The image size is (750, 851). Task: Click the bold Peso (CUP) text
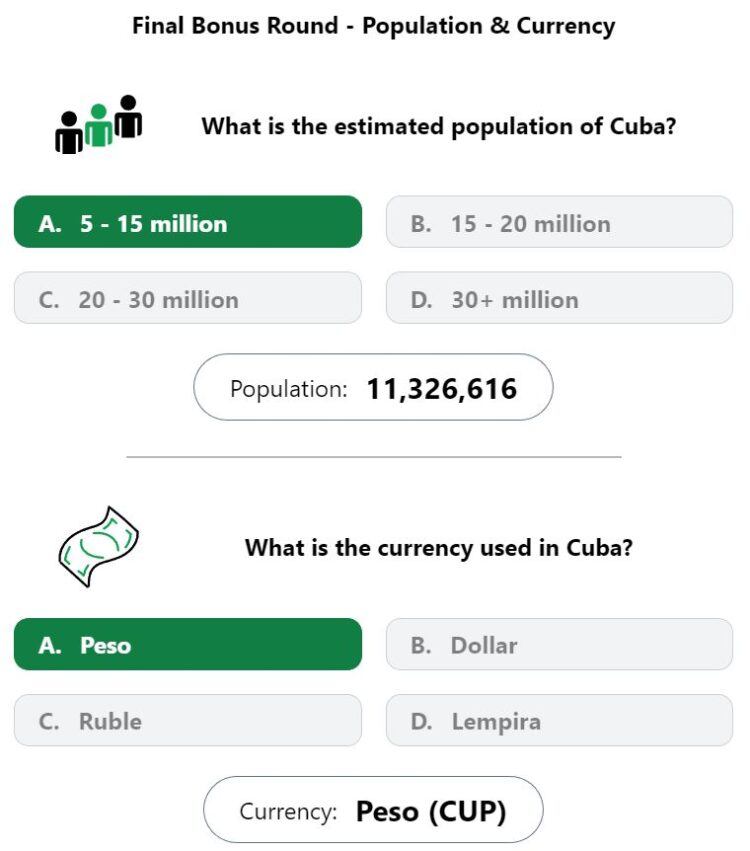pyautogui.click(x=431, y=812)
